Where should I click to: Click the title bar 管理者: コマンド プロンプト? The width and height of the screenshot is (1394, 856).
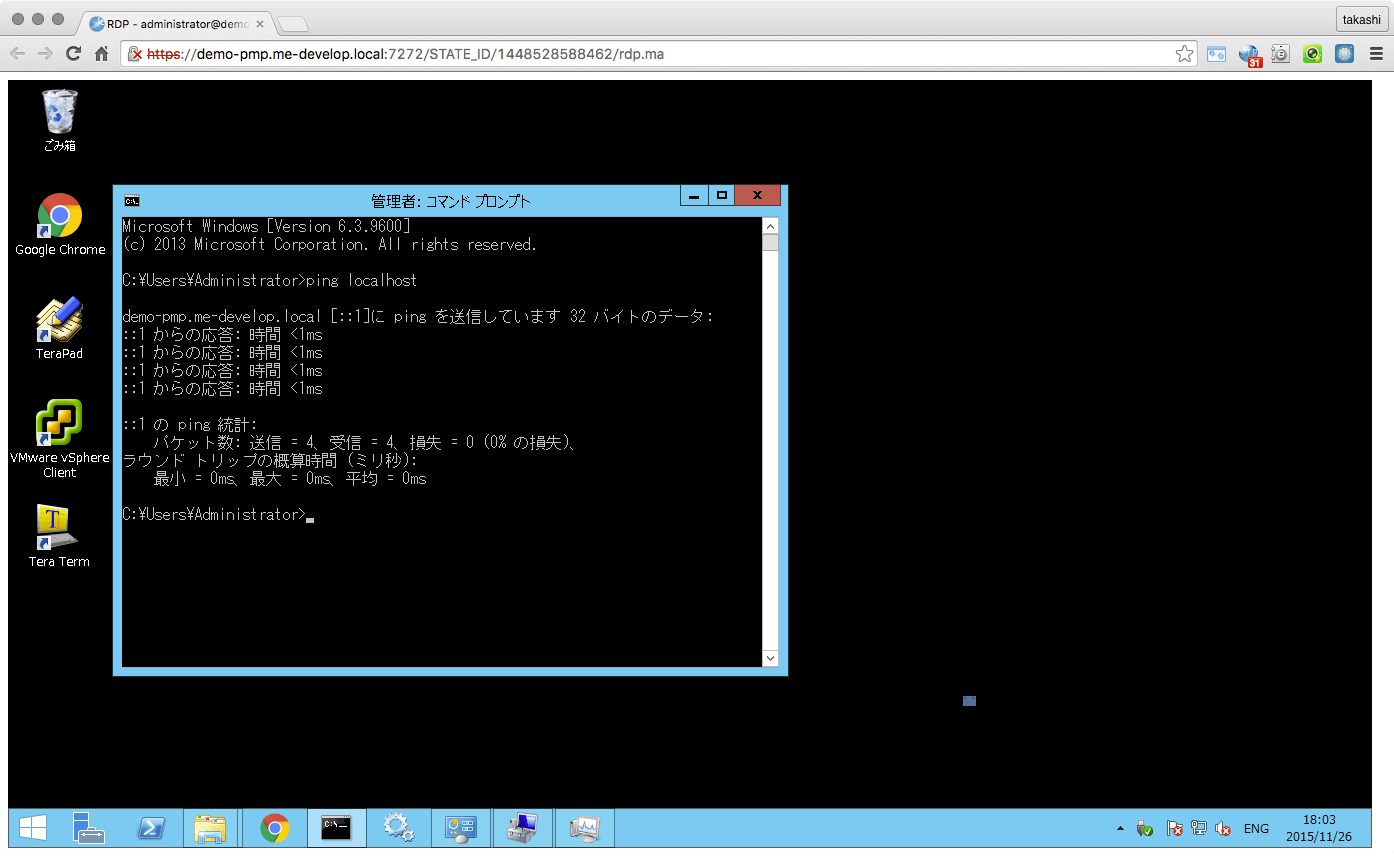coord(450,201)
